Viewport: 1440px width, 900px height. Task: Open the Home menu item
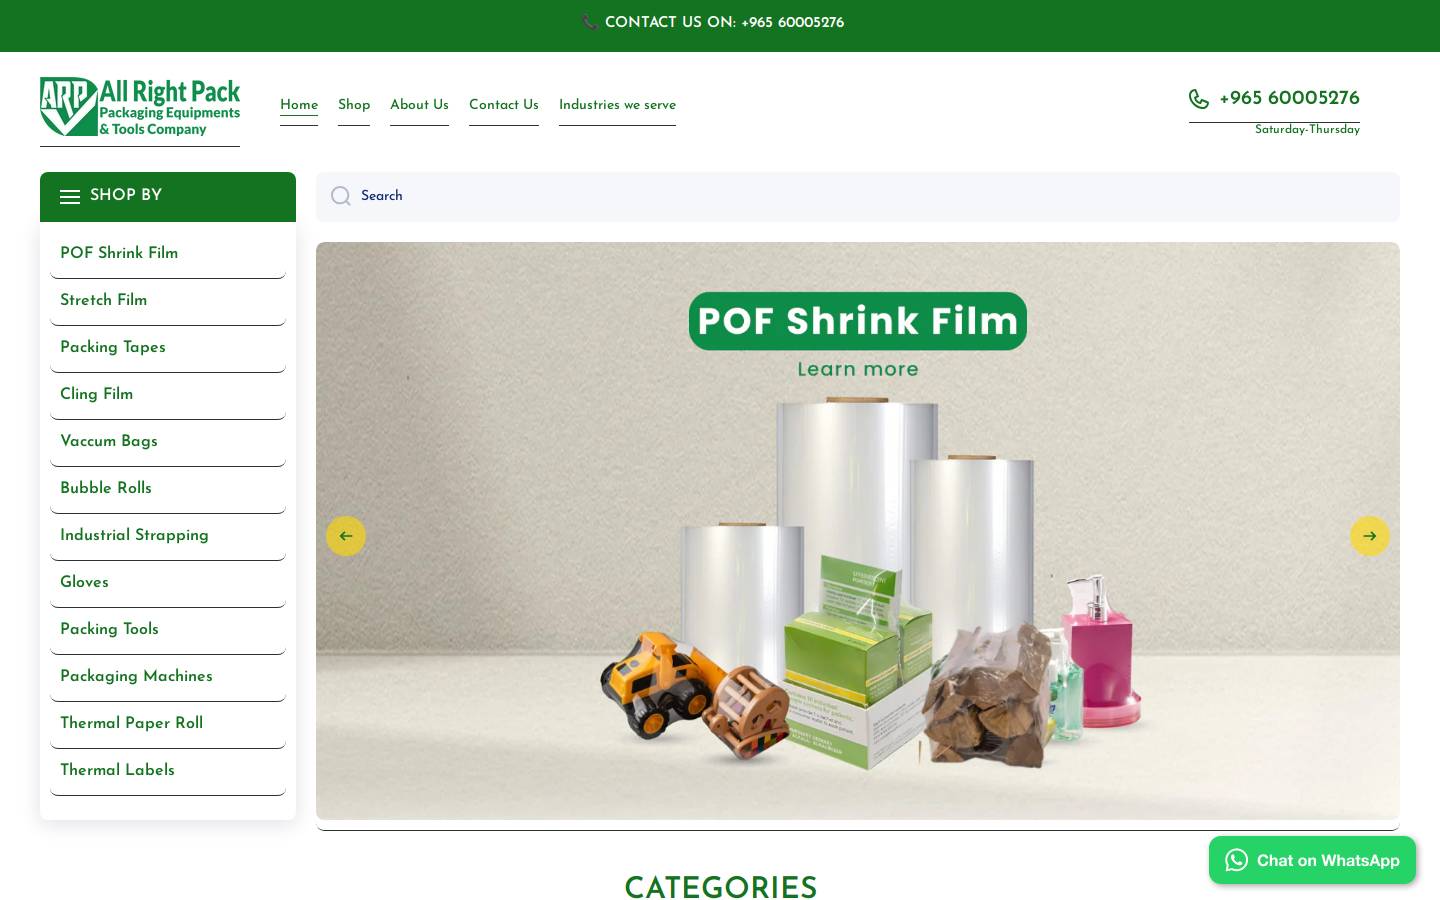coord(299,105)
